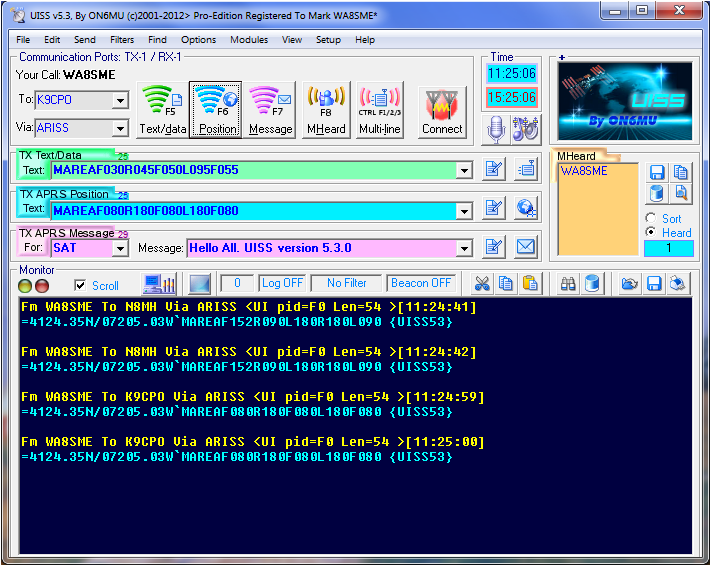The height and width of the screenshot is (566, 711).
Task: Click the Message transmit icon (F7)
Action: click(270, 109)
